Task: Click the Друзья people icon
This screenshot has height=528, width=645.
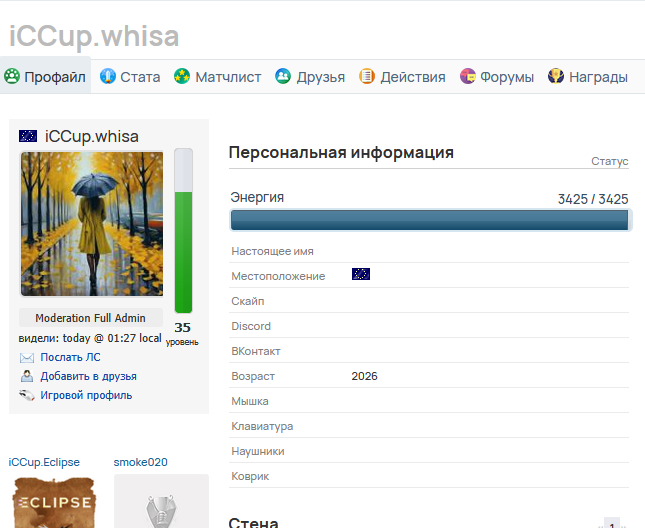Action: 283,76
